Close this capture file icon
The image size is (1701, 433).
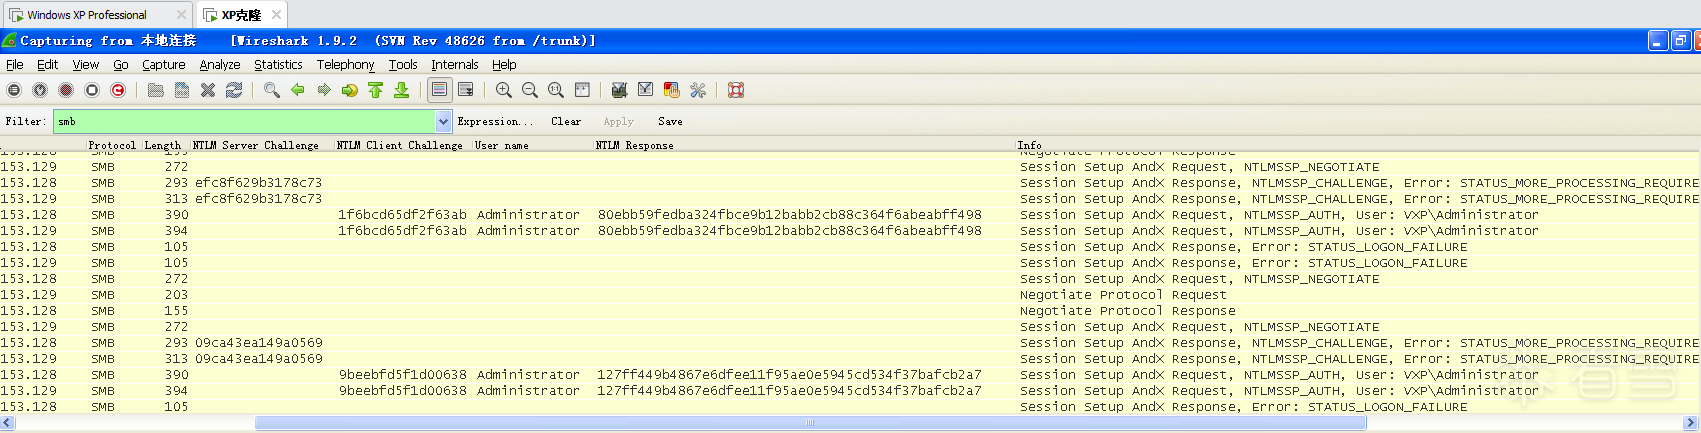[208, 90]
